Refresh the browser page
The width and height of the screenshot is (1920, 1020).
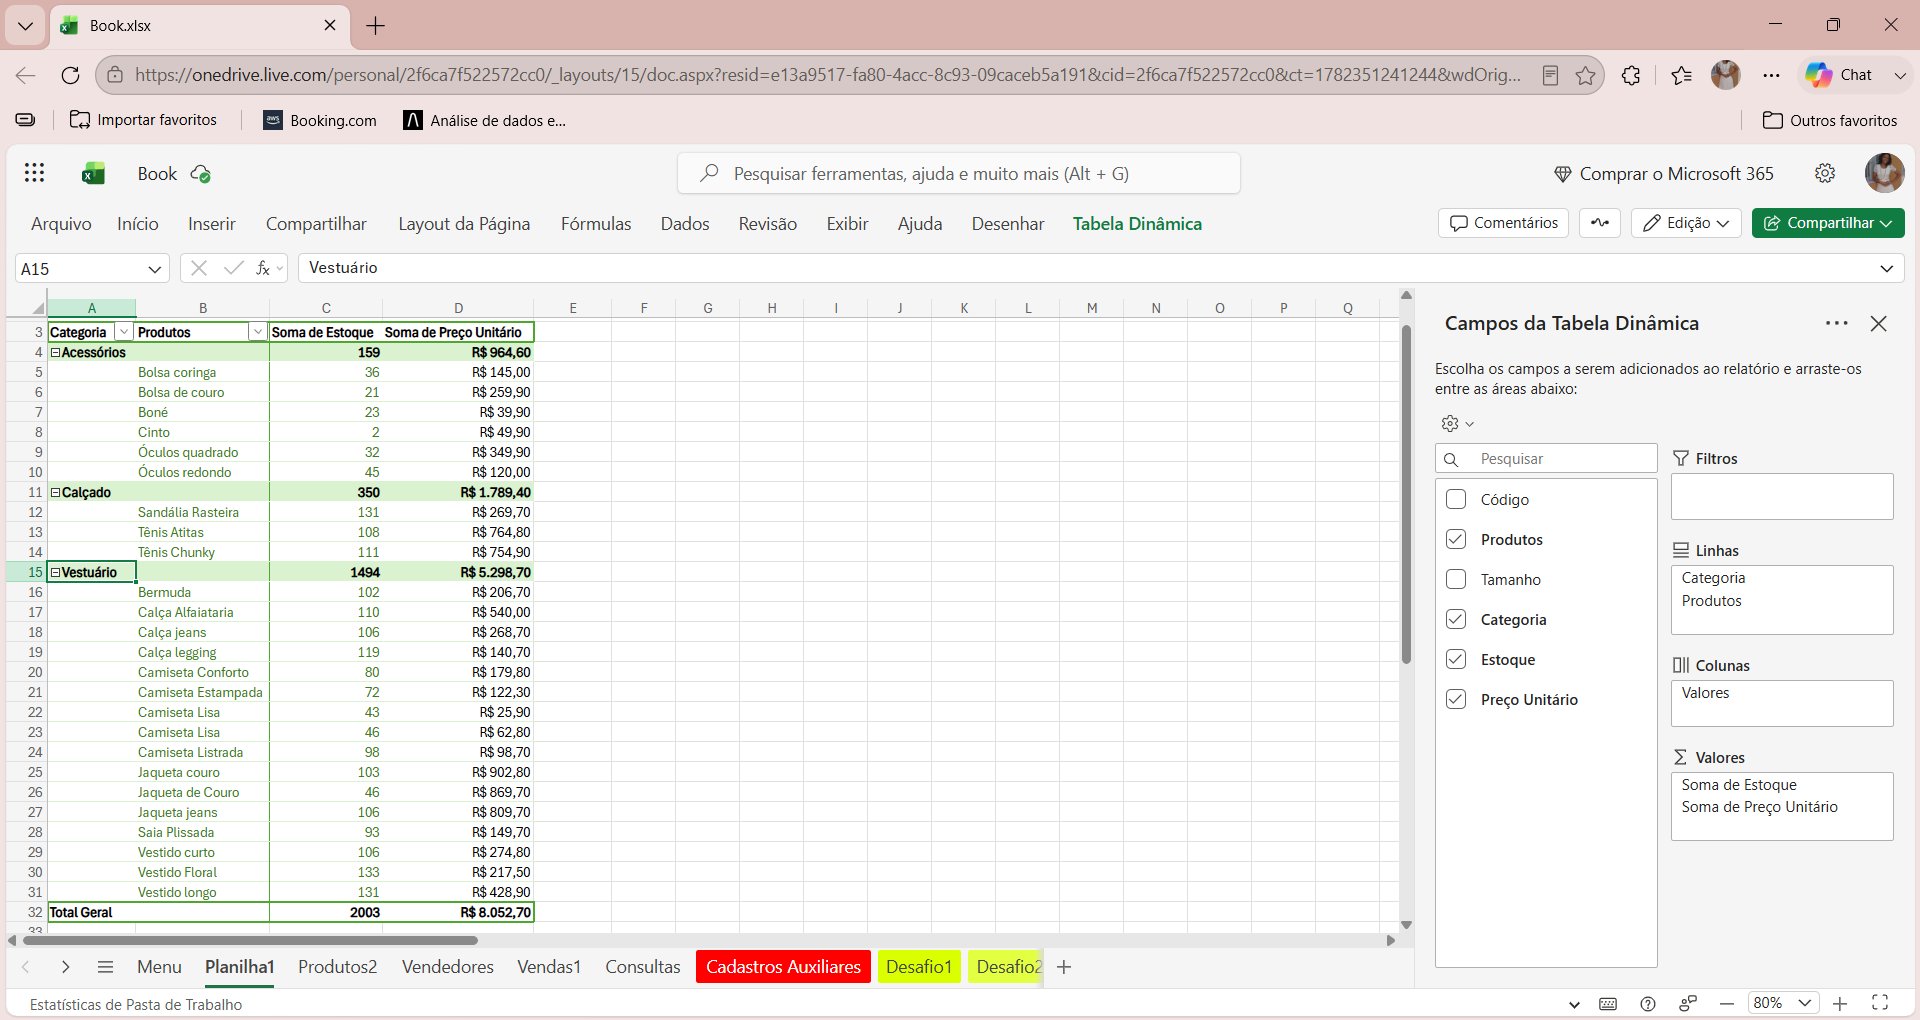[x=70, y=75]
